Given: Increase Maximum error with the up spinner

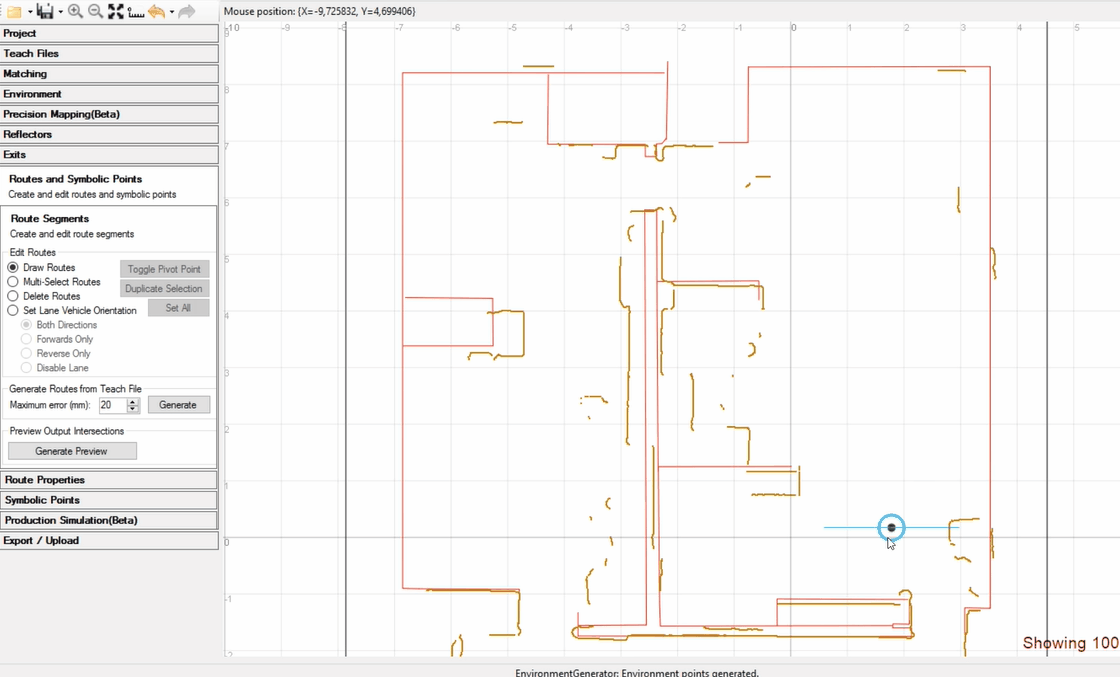Looking at the screenshot, I should 133,401.
